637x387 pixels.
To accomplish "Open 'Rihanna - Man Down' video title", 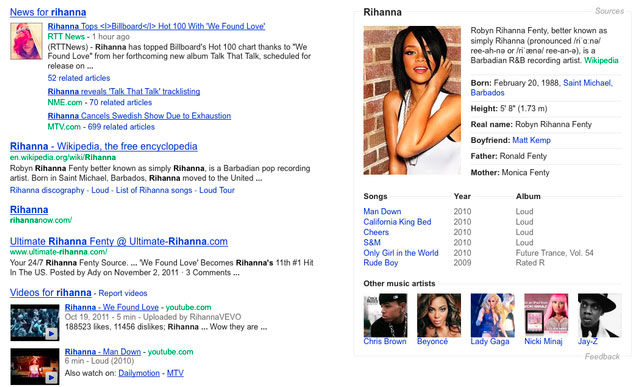I will 103,352.
